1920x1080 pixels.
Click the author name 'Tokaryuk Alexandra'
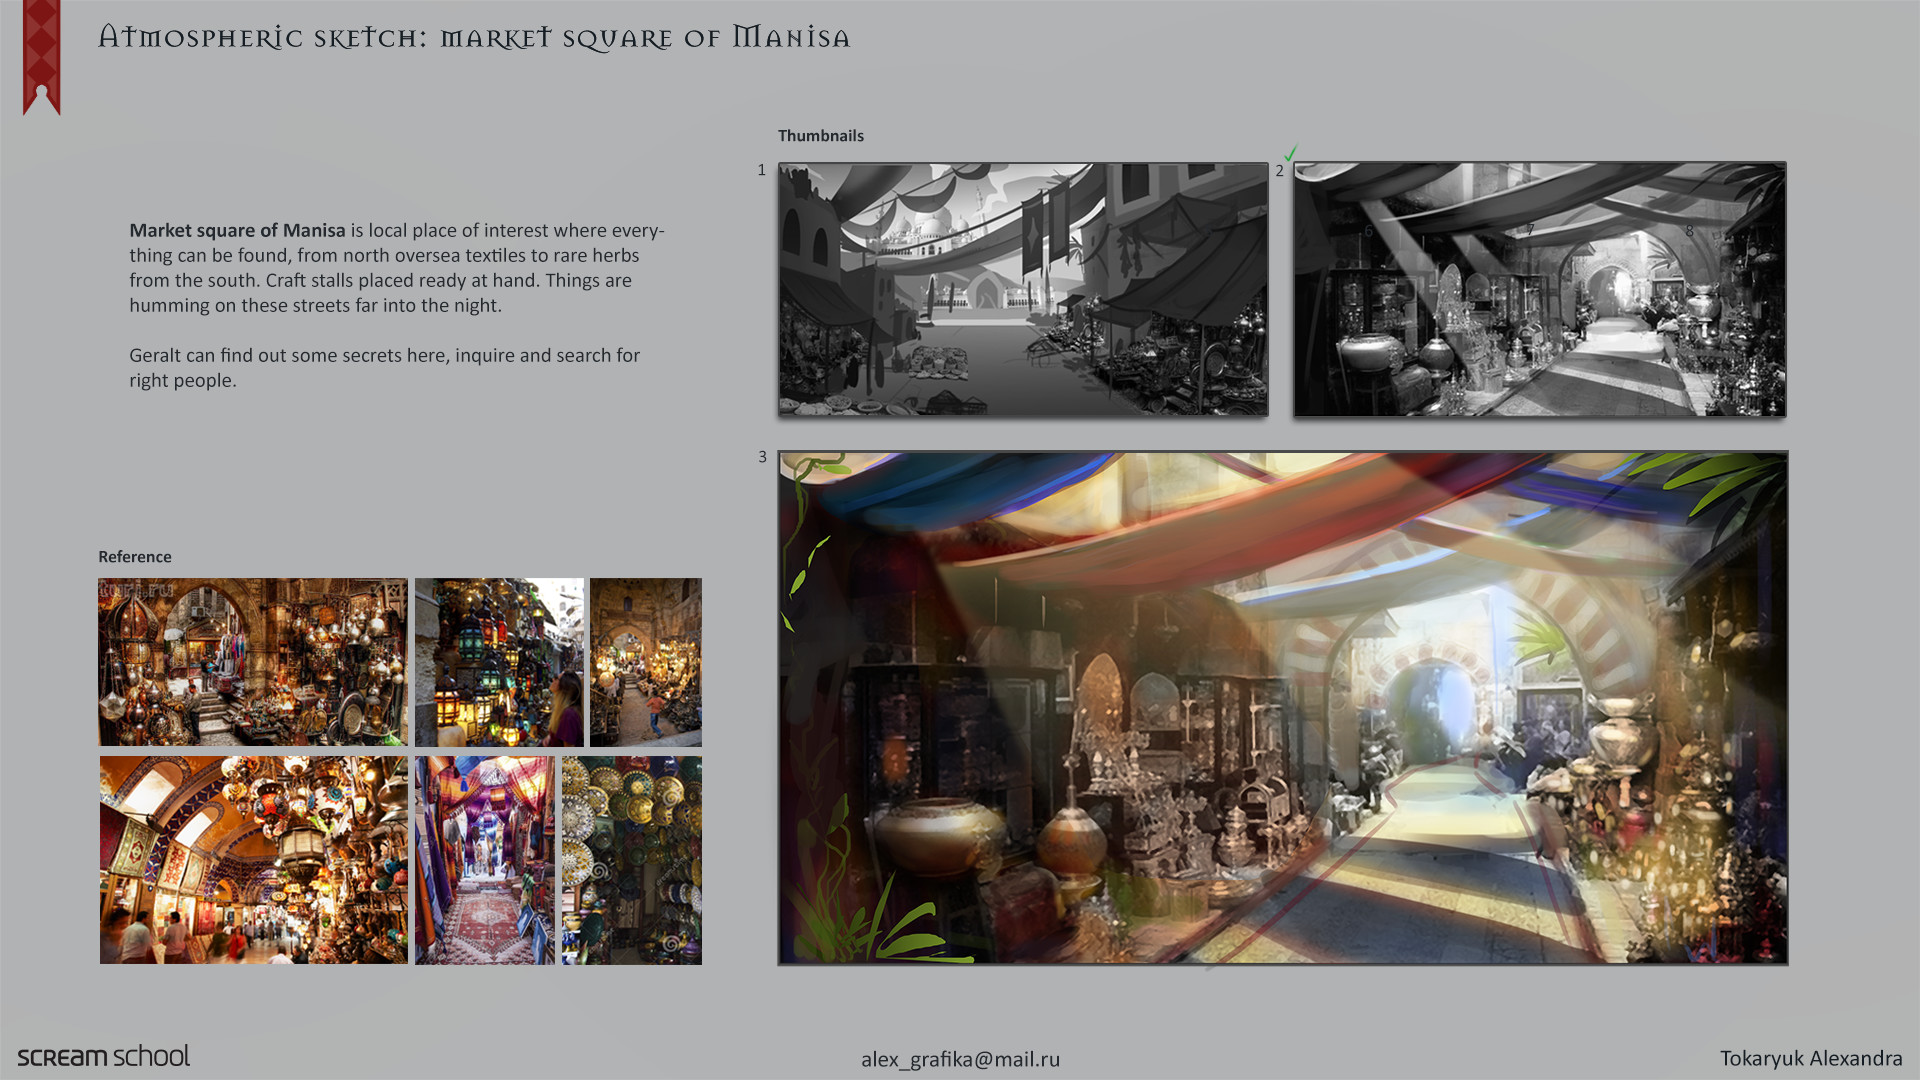tap(1811, 1058)
